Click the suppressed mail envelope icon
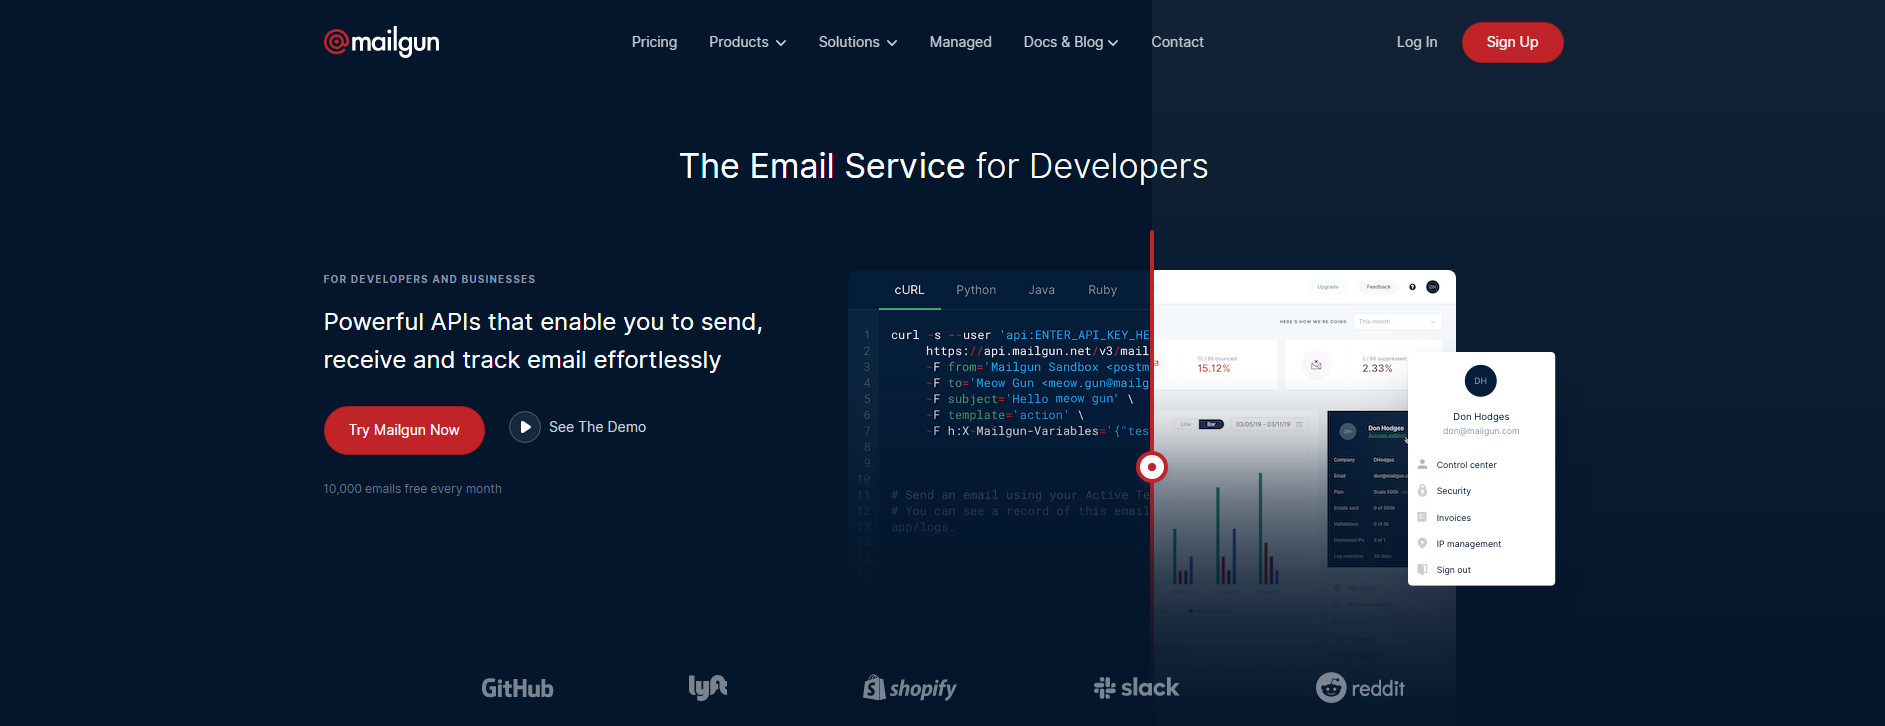Viewport: 1885px width, 726px height. [1316, 365]
